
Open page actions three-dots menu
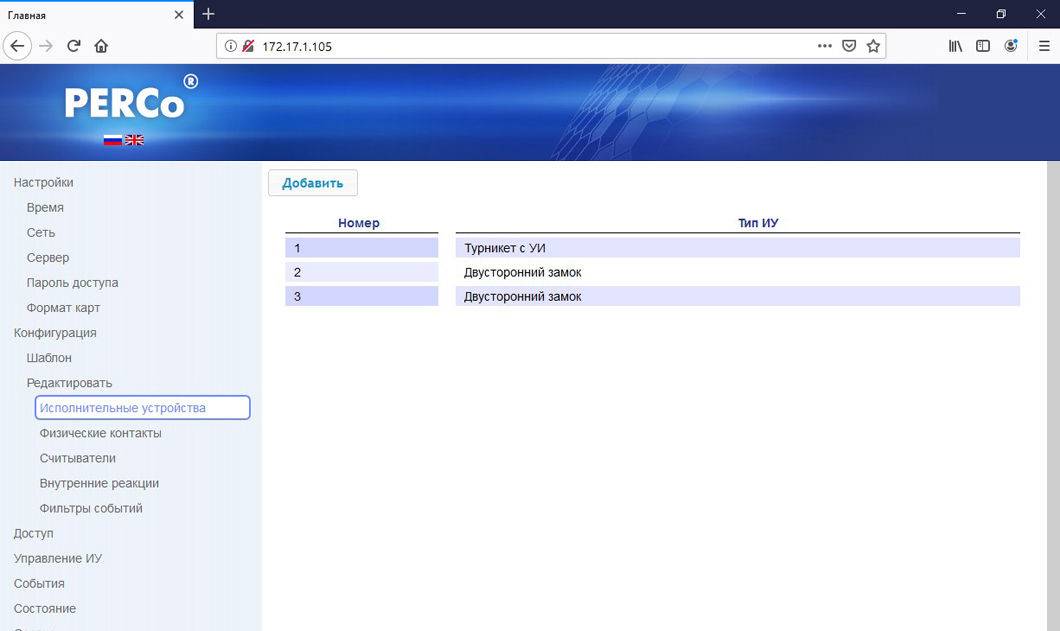point(824,46)
